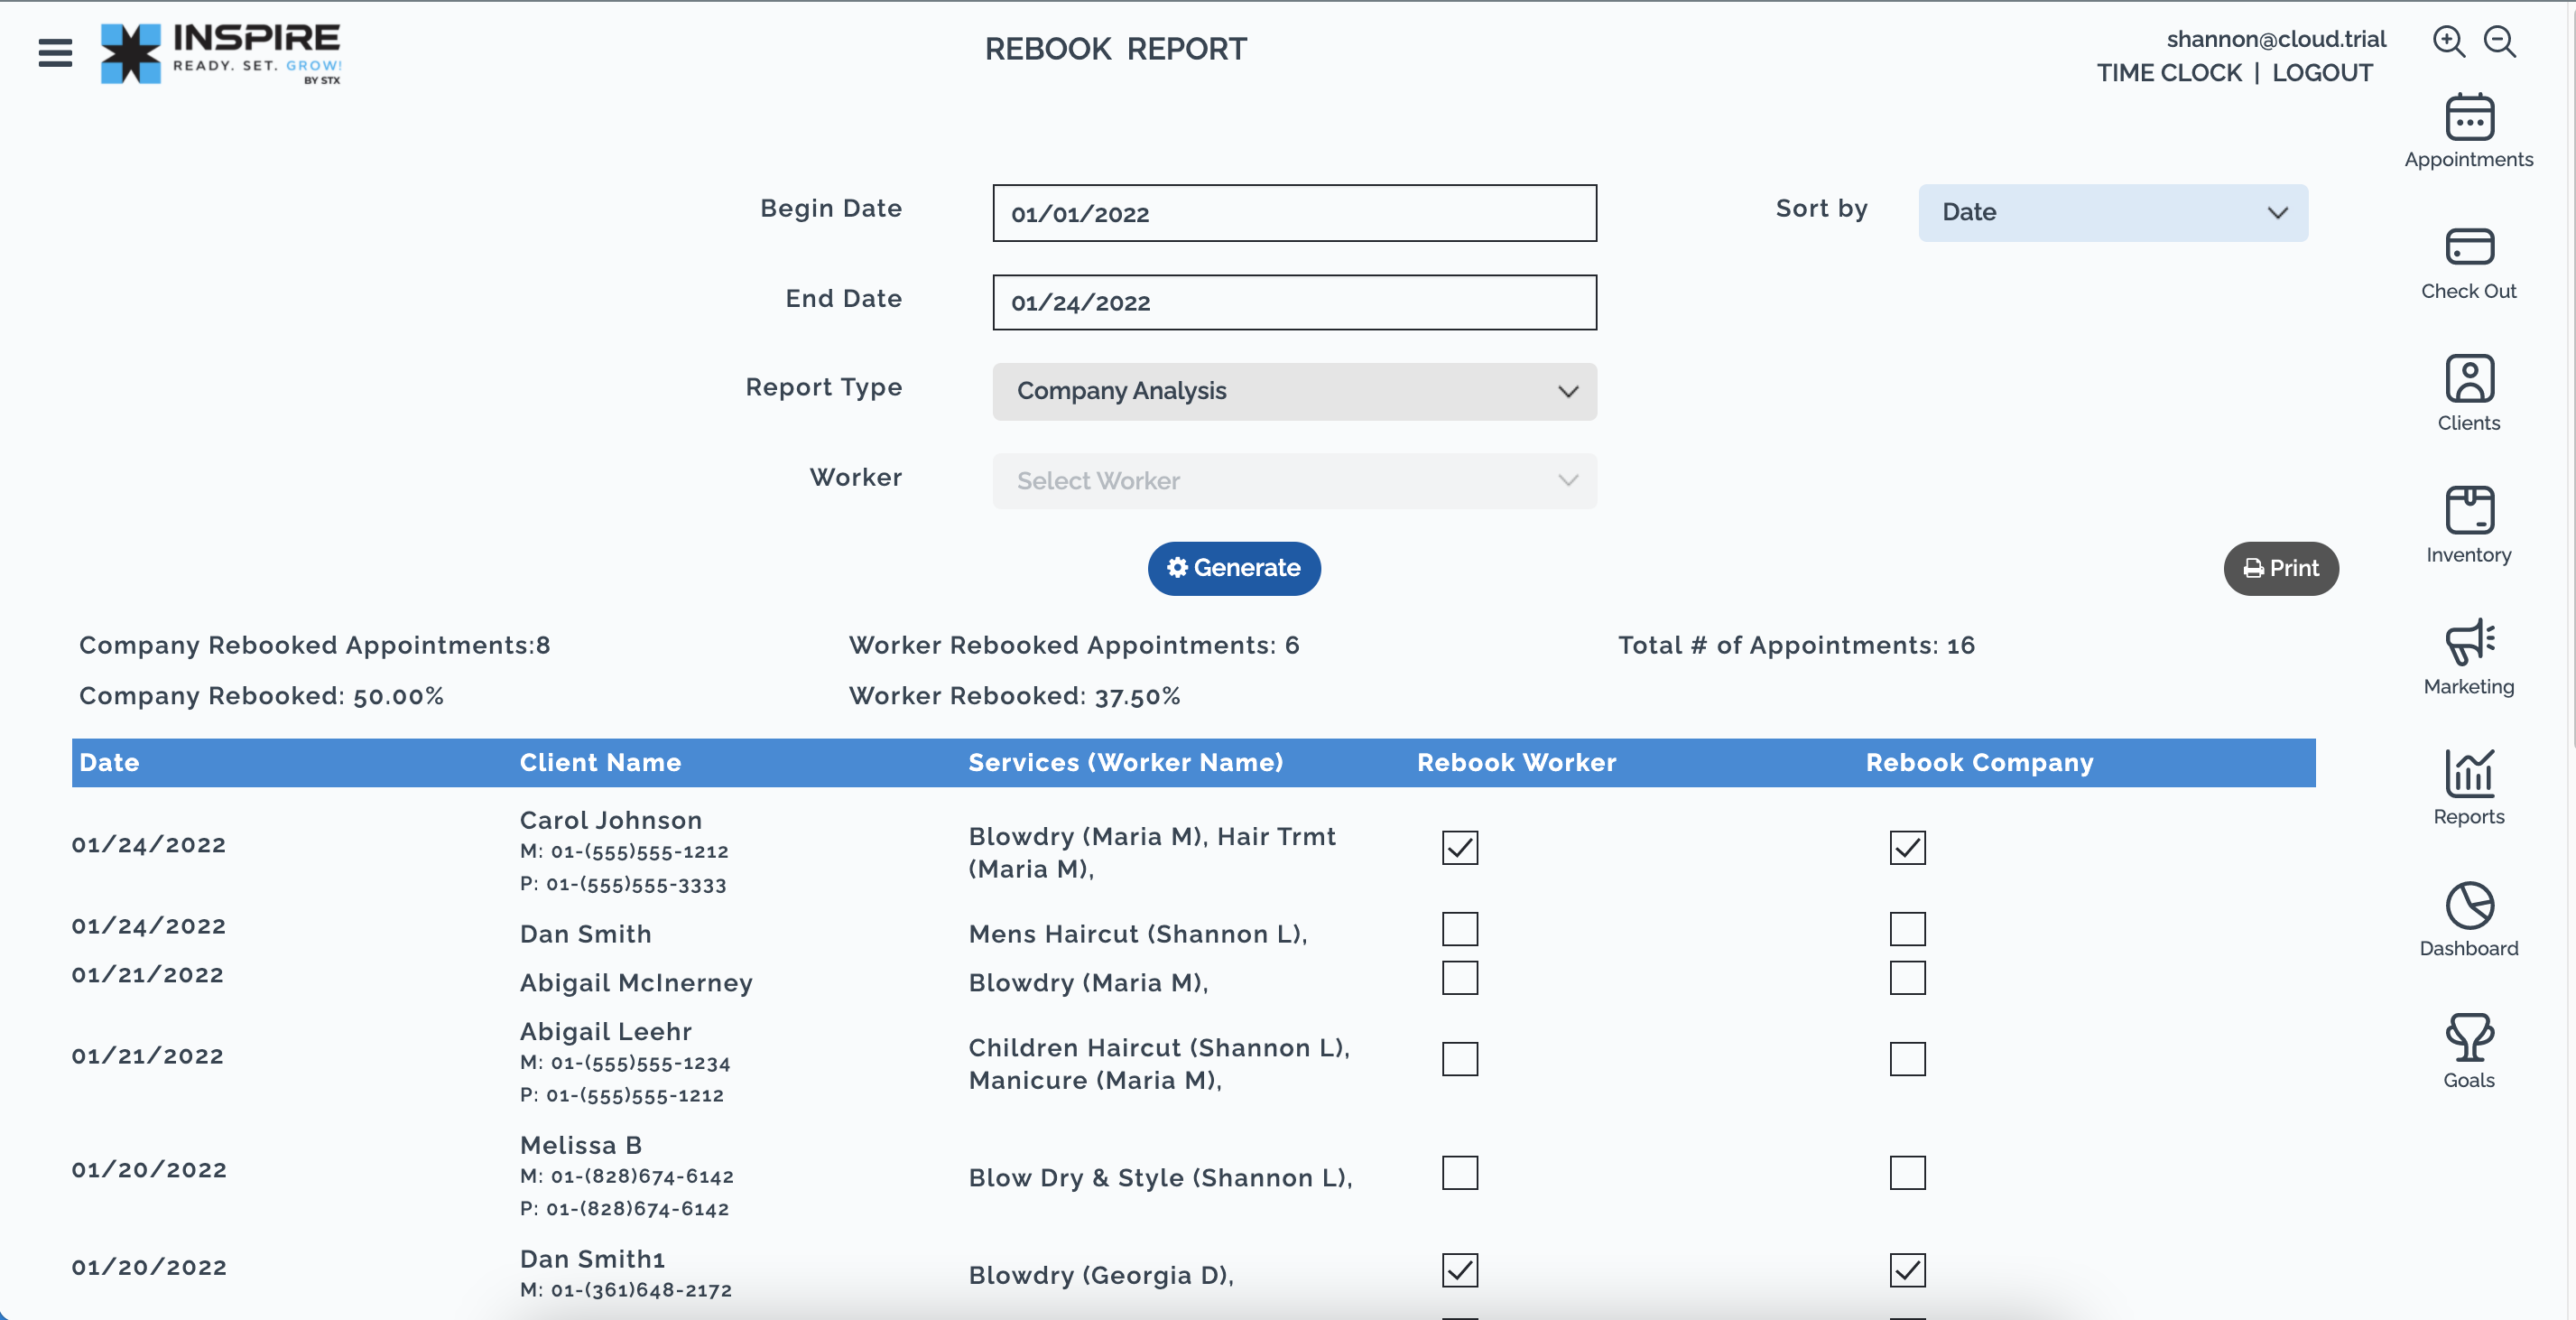
Task: Open the Report Type dropdown
Action: (1294, 391)
